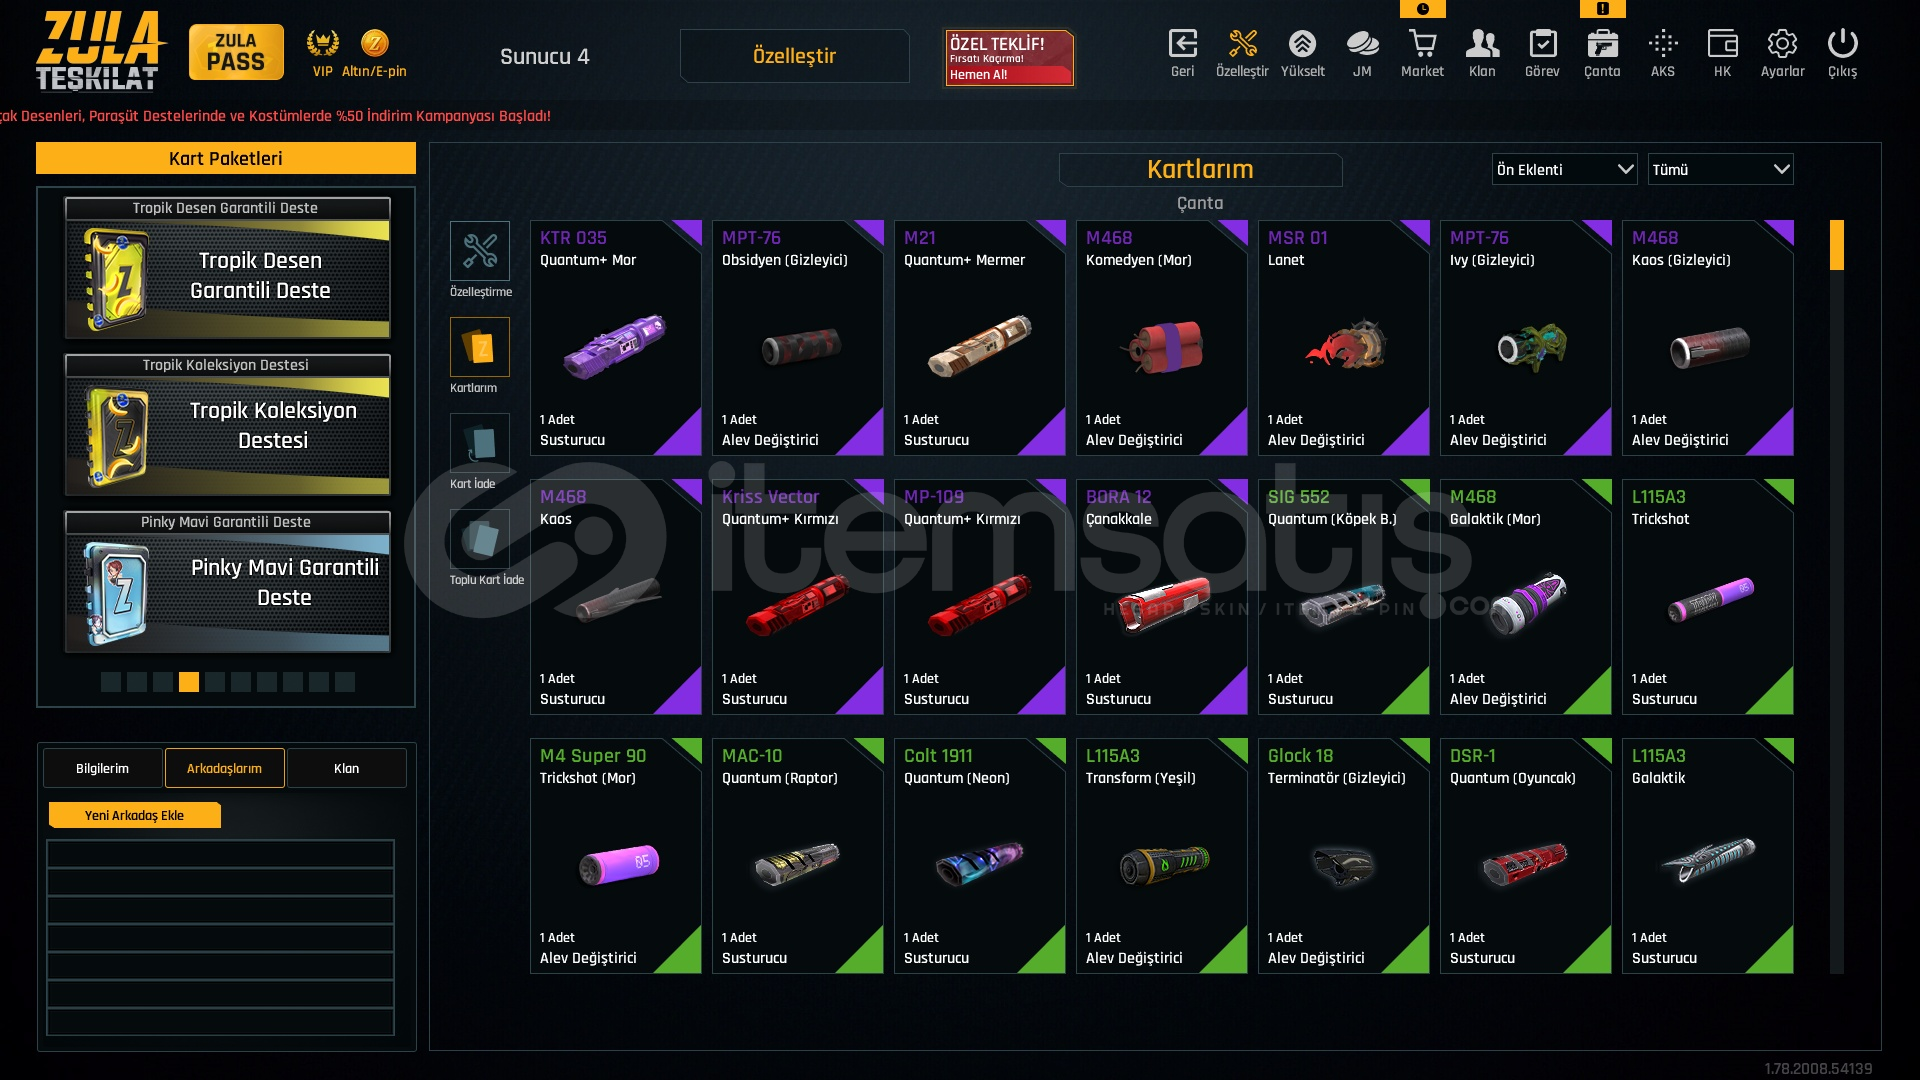Click the ZULA PASS button
This screenshot has height=1080, width=1920.
236,52
